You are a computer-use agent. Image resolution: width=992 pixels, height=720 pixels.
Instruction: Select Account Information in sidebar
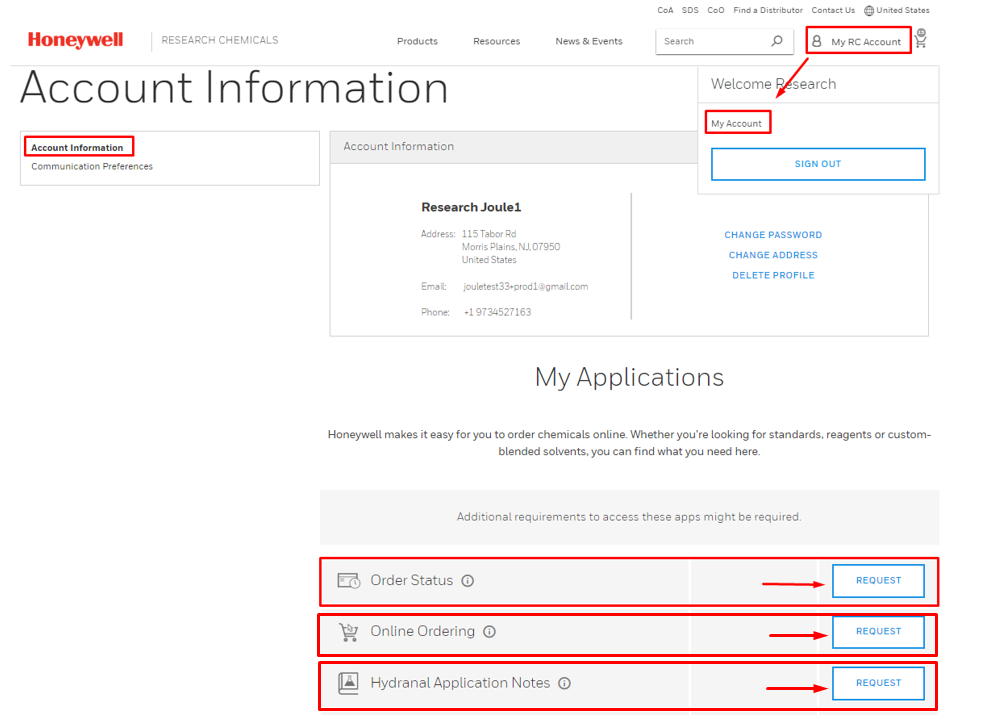(77, 148)
